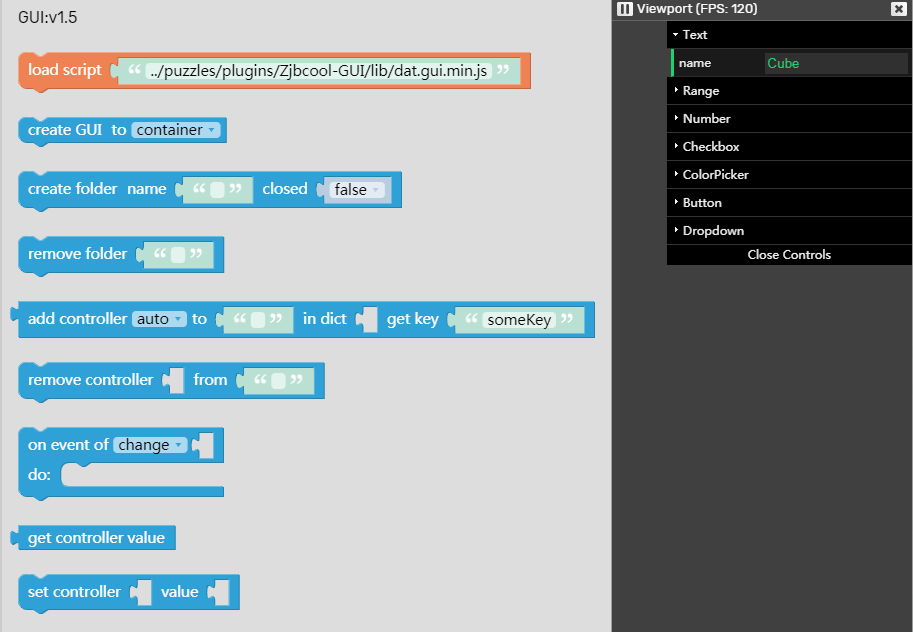Expand the Number folder
The width and height of the screenshot is (913, 632).
(789, 118)
